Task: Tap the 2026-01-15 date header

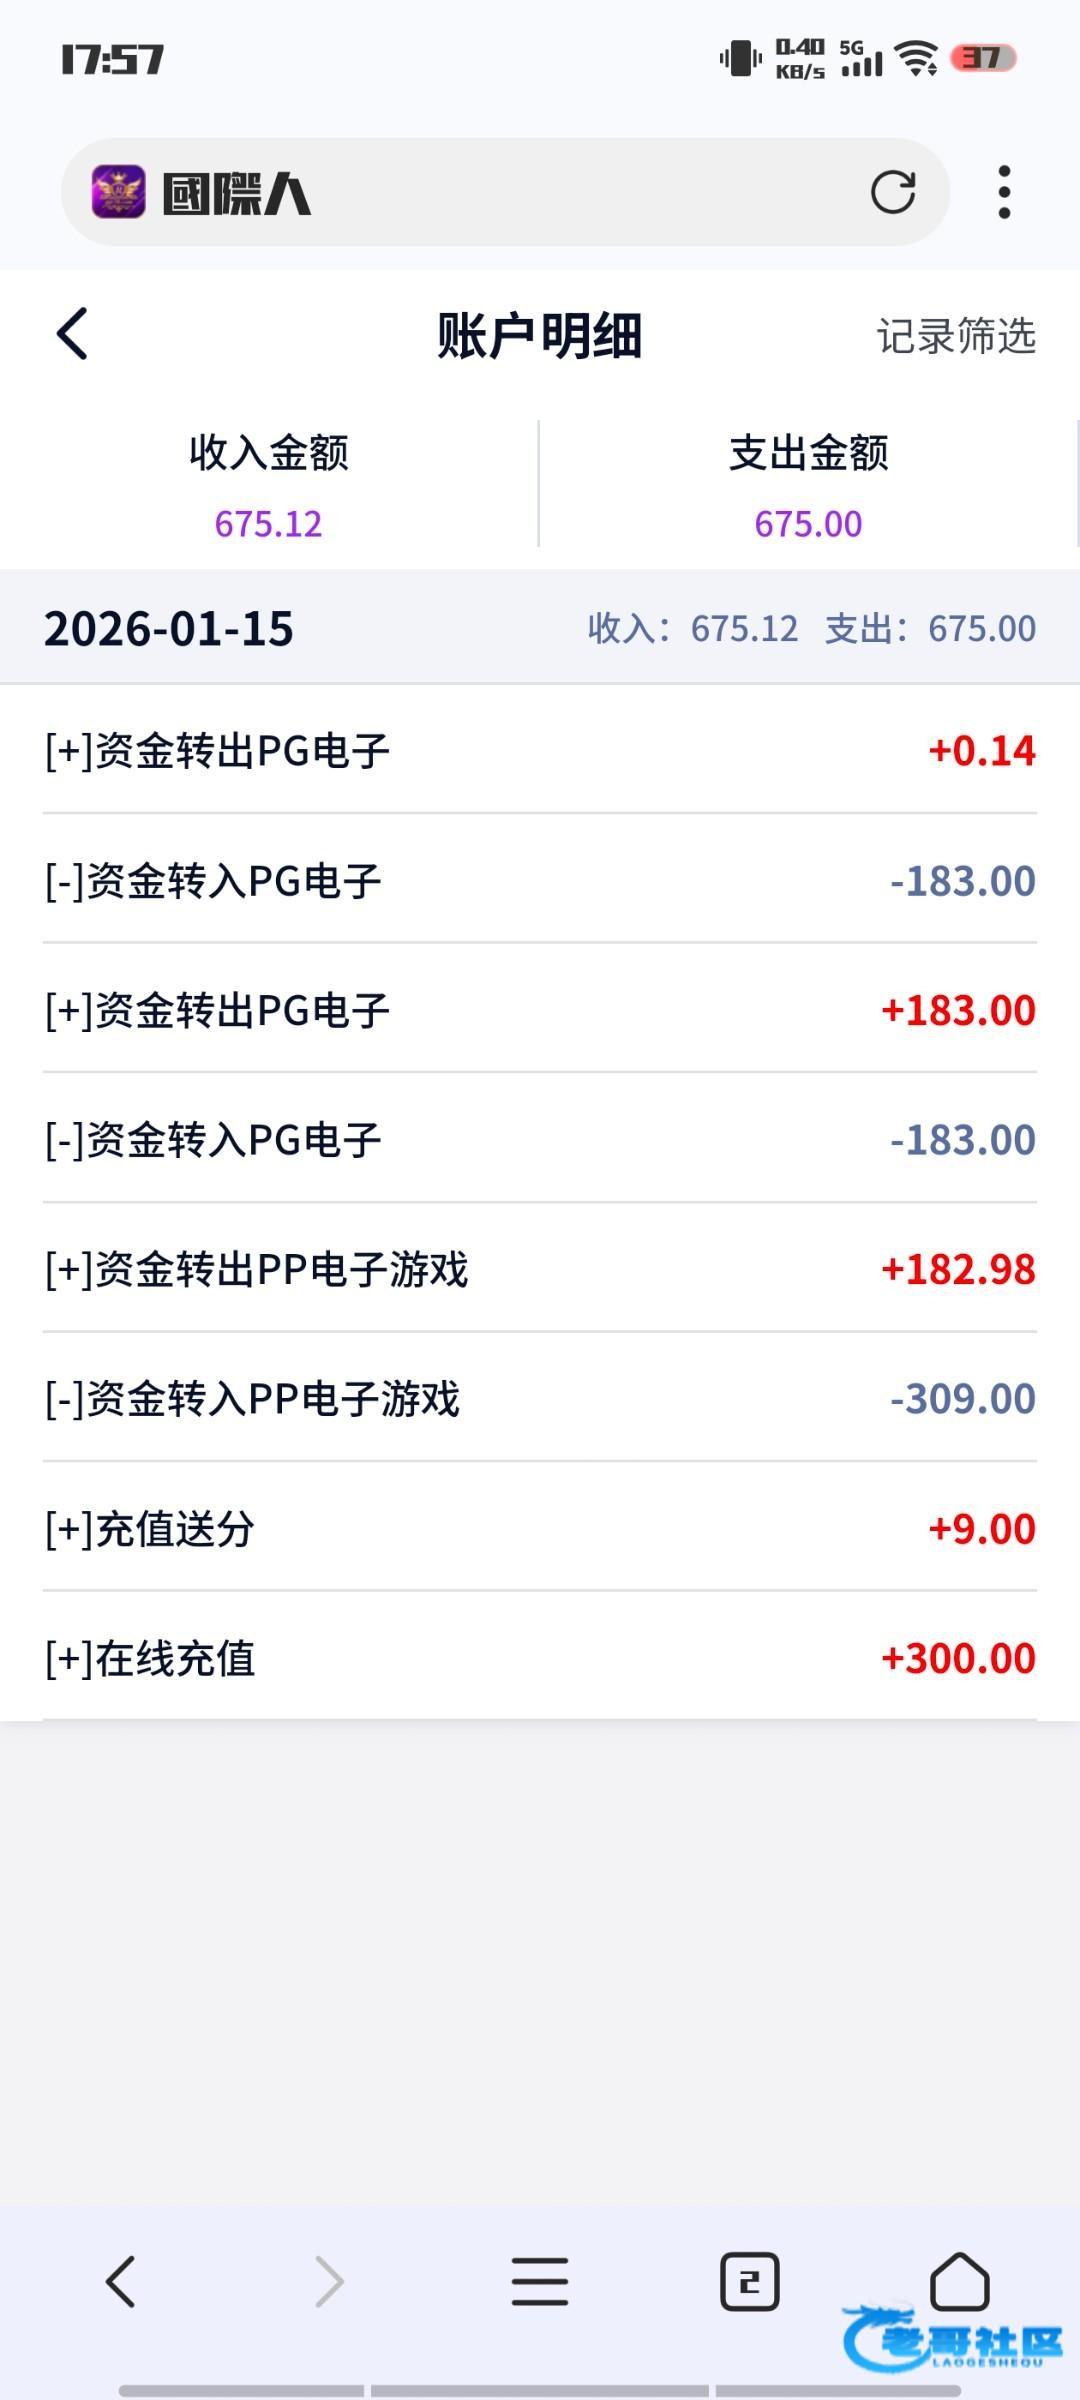Action: (x=168, y=628)
